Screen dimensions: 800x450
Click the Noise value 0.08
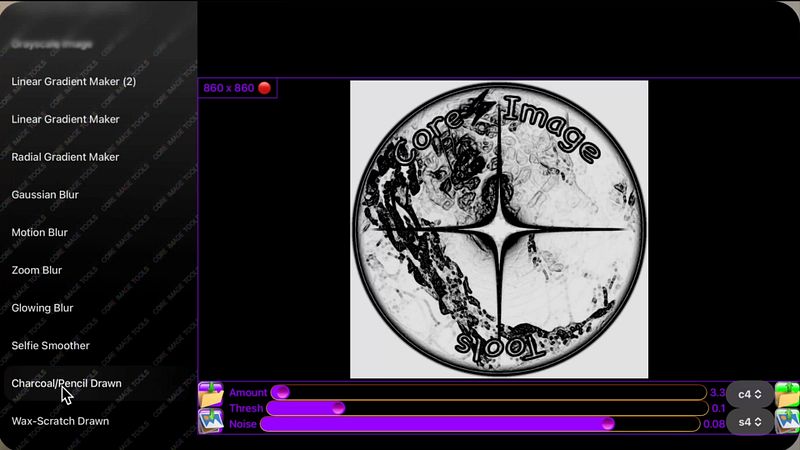(714, 424)
